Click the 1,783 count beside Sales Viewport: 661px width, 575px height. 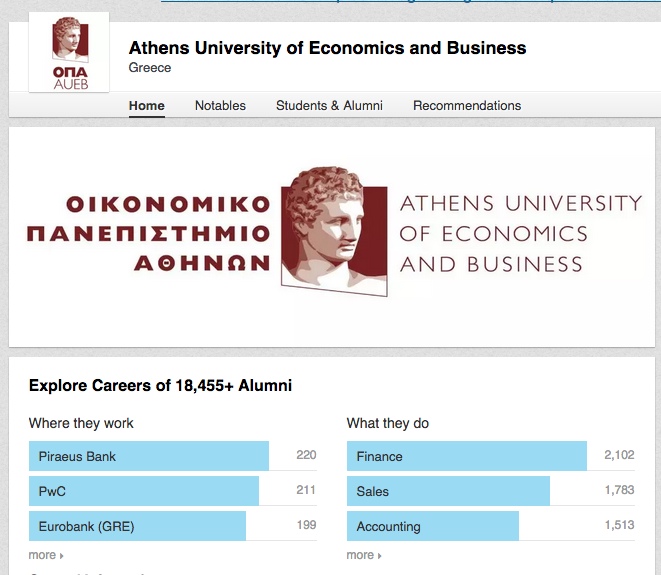[619, 491]
